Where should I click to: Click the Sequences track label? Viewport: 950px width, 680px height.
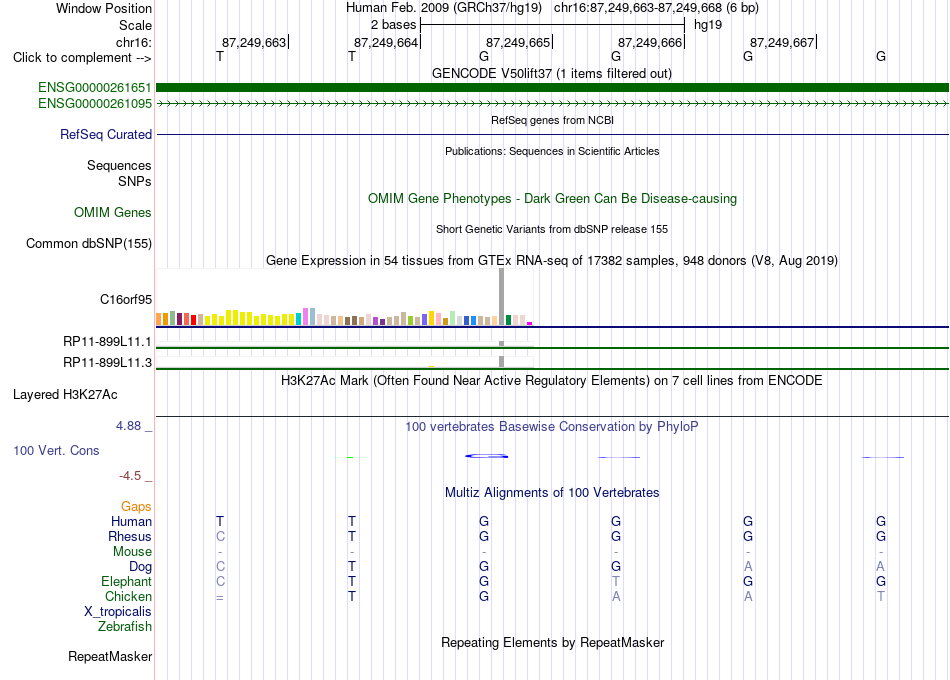click(119, 165)
